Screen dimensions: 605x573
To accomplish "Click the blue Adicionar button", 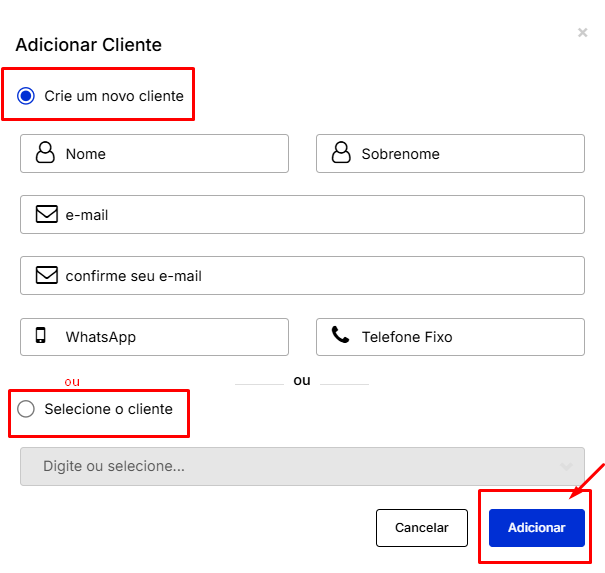I will (536, 527).
